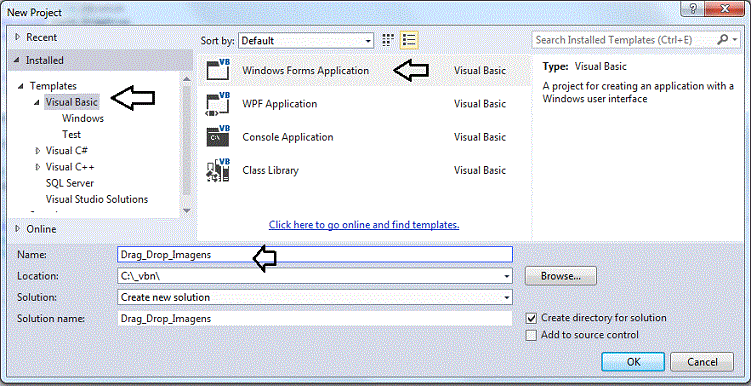Screen dimensions: 751x386
Task: Click the Browse... button
Action: pos(561,276)
